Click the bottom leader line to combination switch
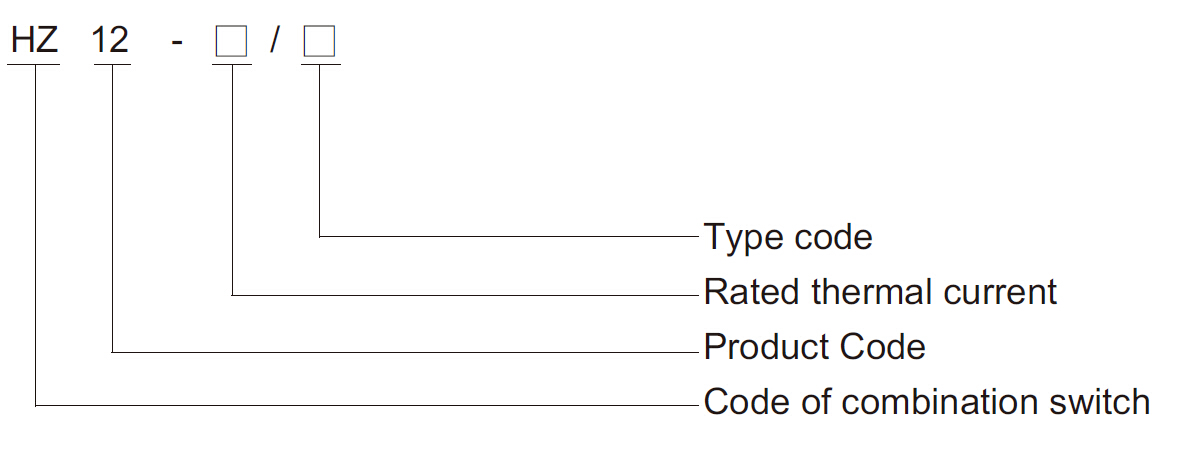This screenshot has height=449, width=1182. coord(367,405)
